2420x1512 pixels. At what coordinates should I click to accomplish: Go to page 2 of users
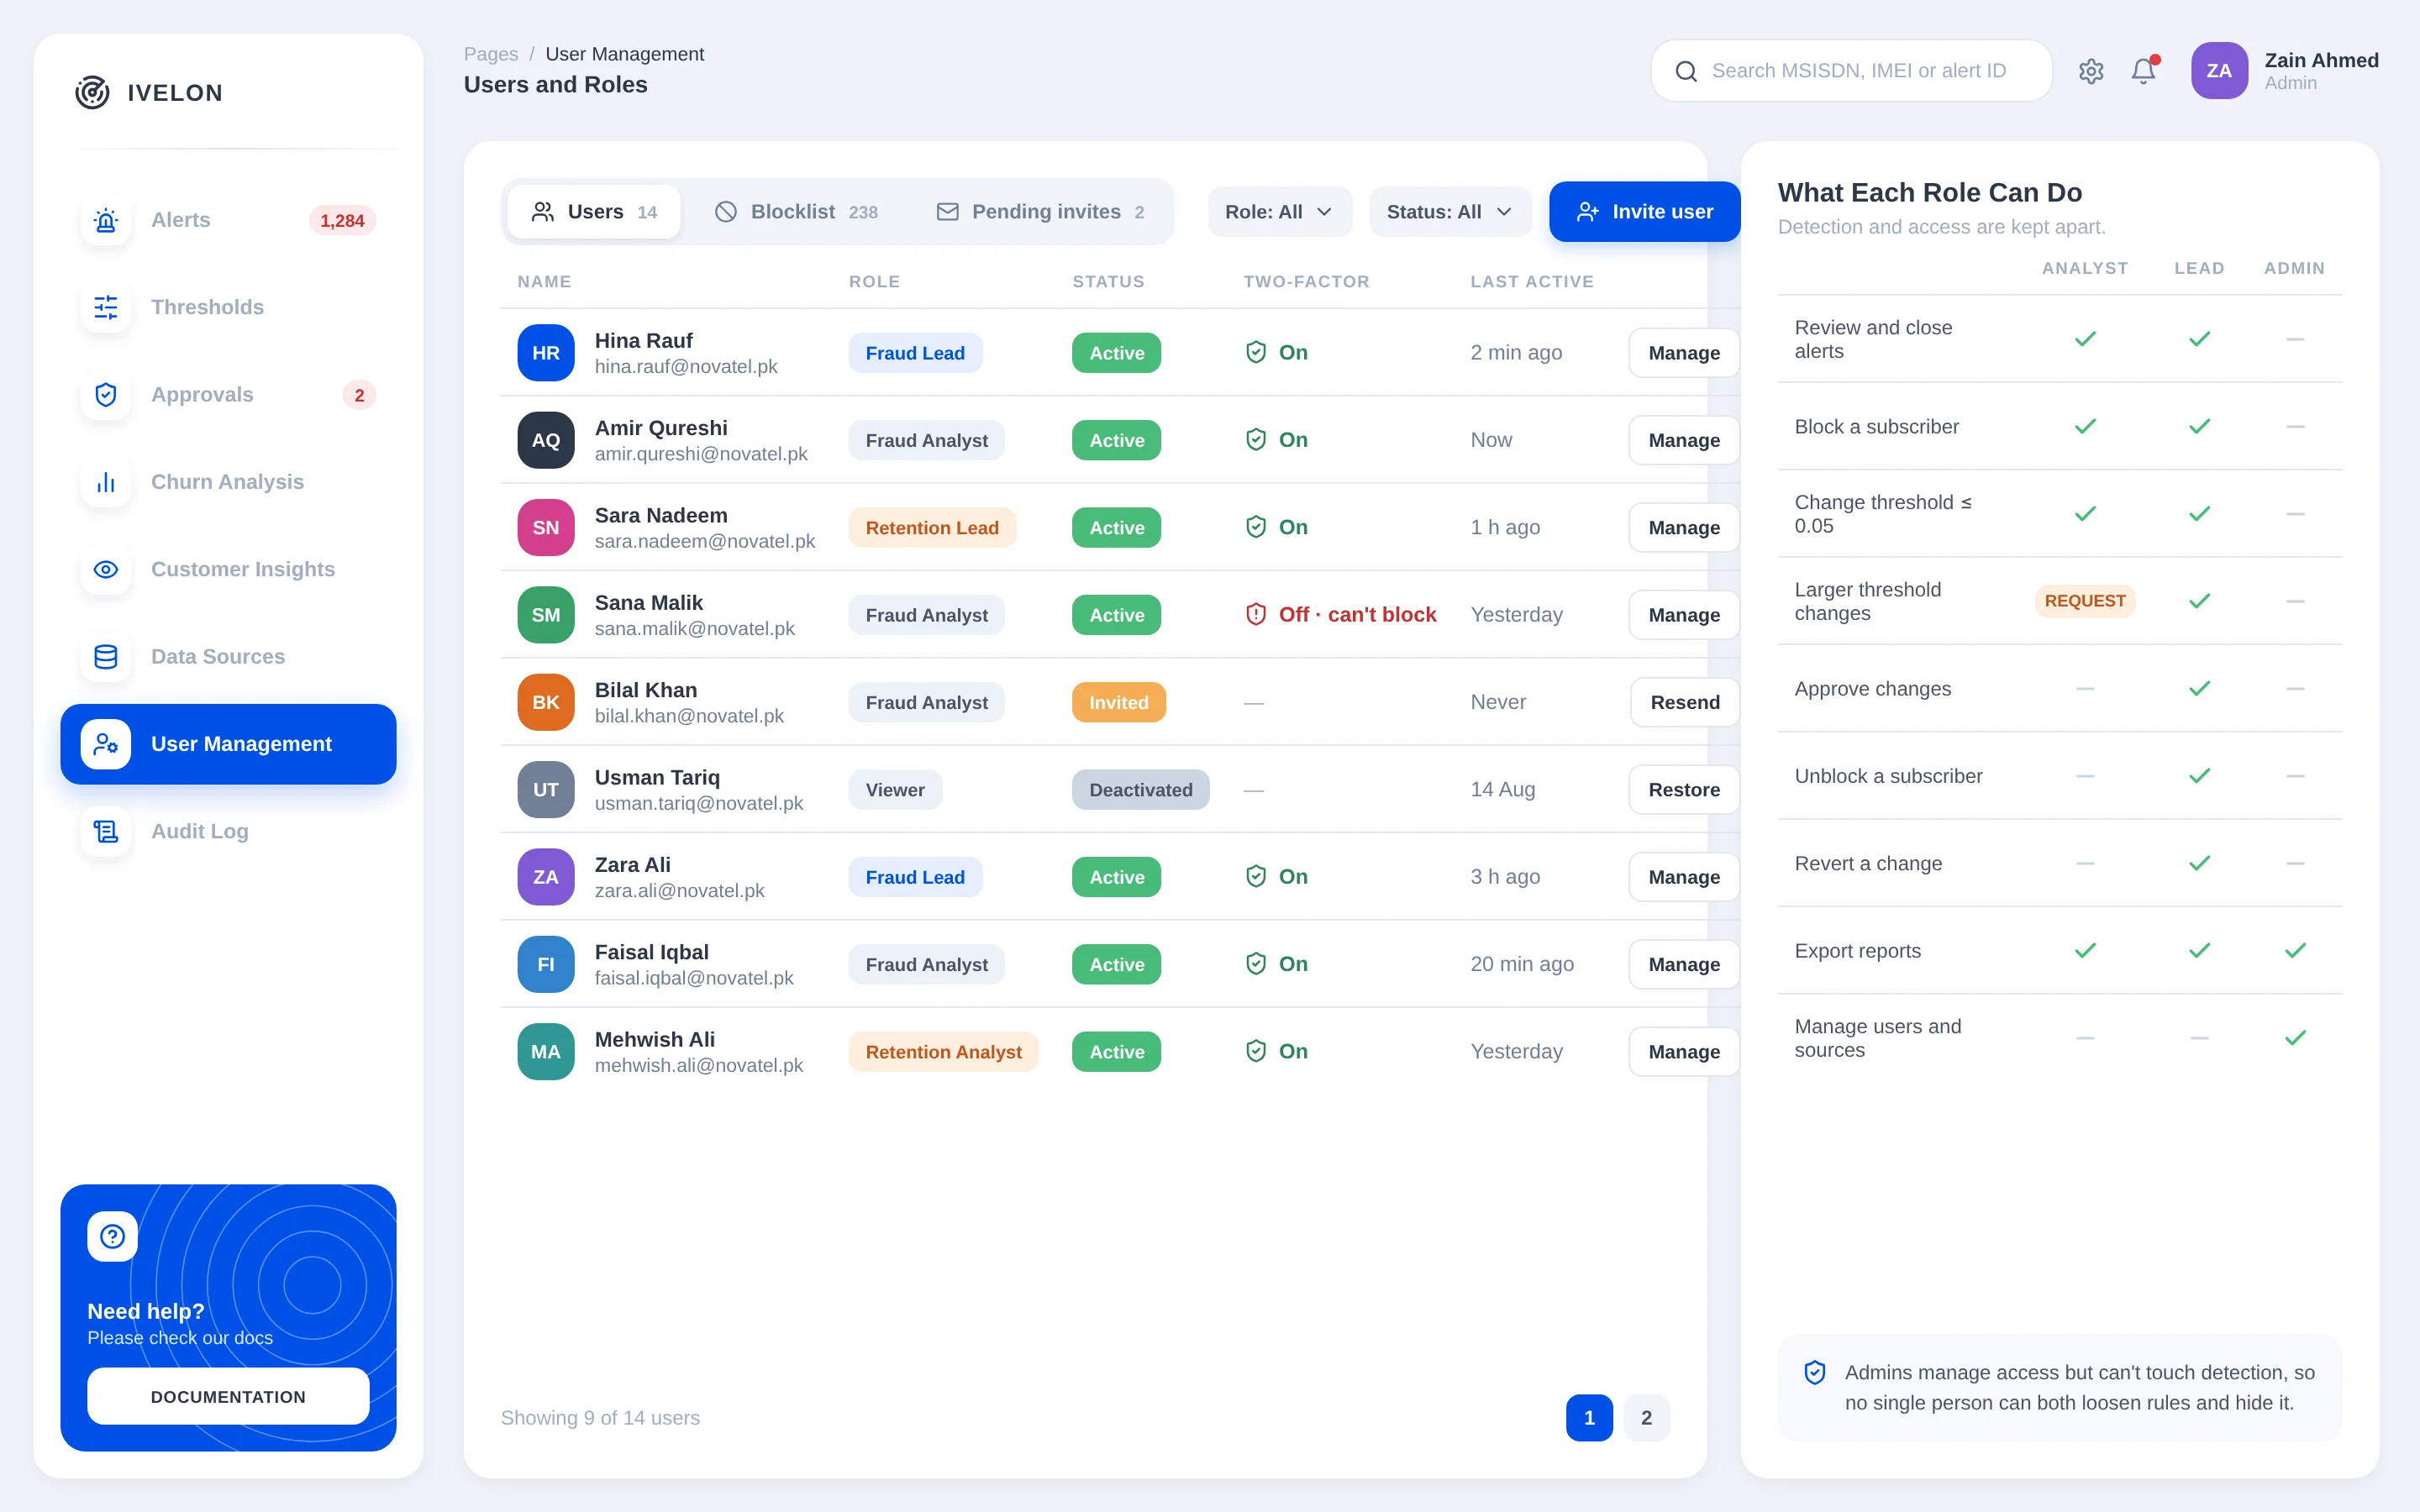tap(1646, 1417)
